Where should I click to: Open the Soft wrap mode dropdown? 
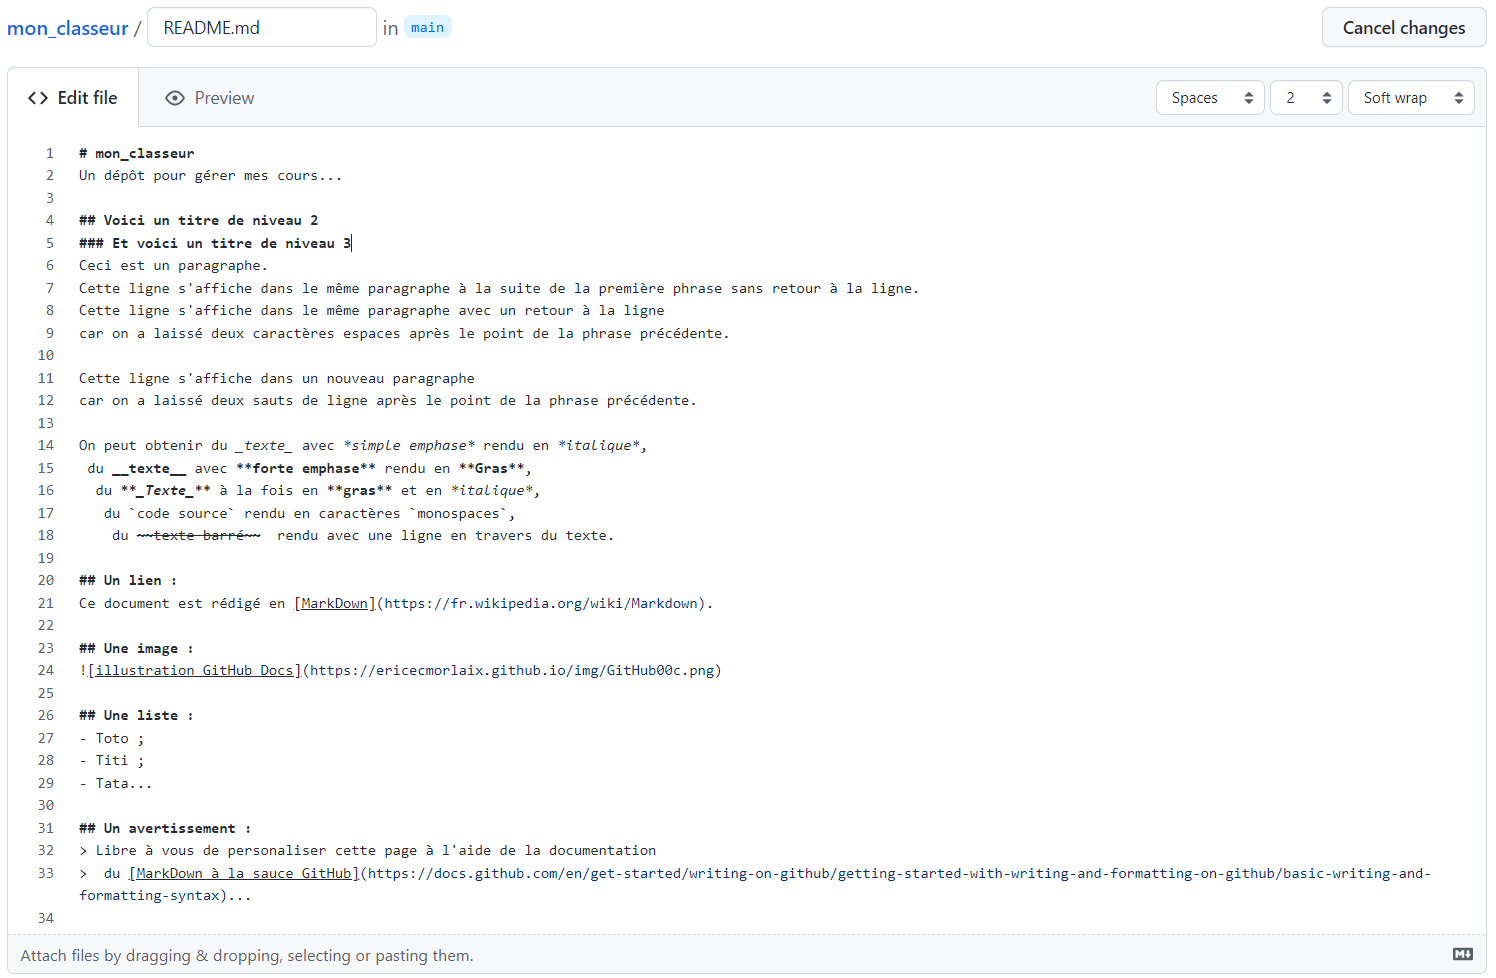(x=1411, y=97)
